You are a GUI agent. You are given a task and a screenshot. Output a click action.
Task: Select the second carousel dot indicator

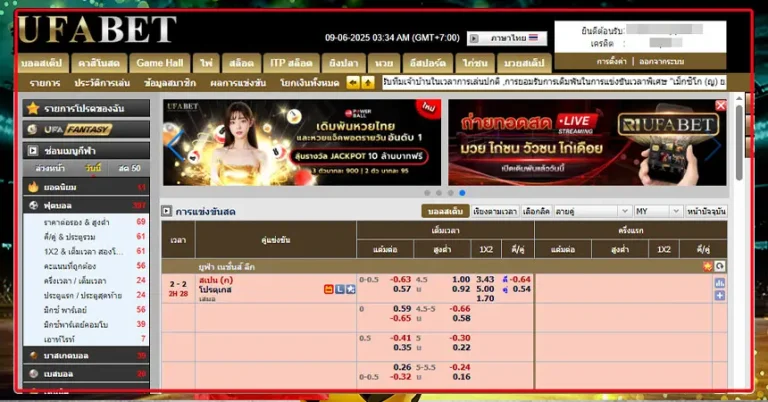click(439, 193)
